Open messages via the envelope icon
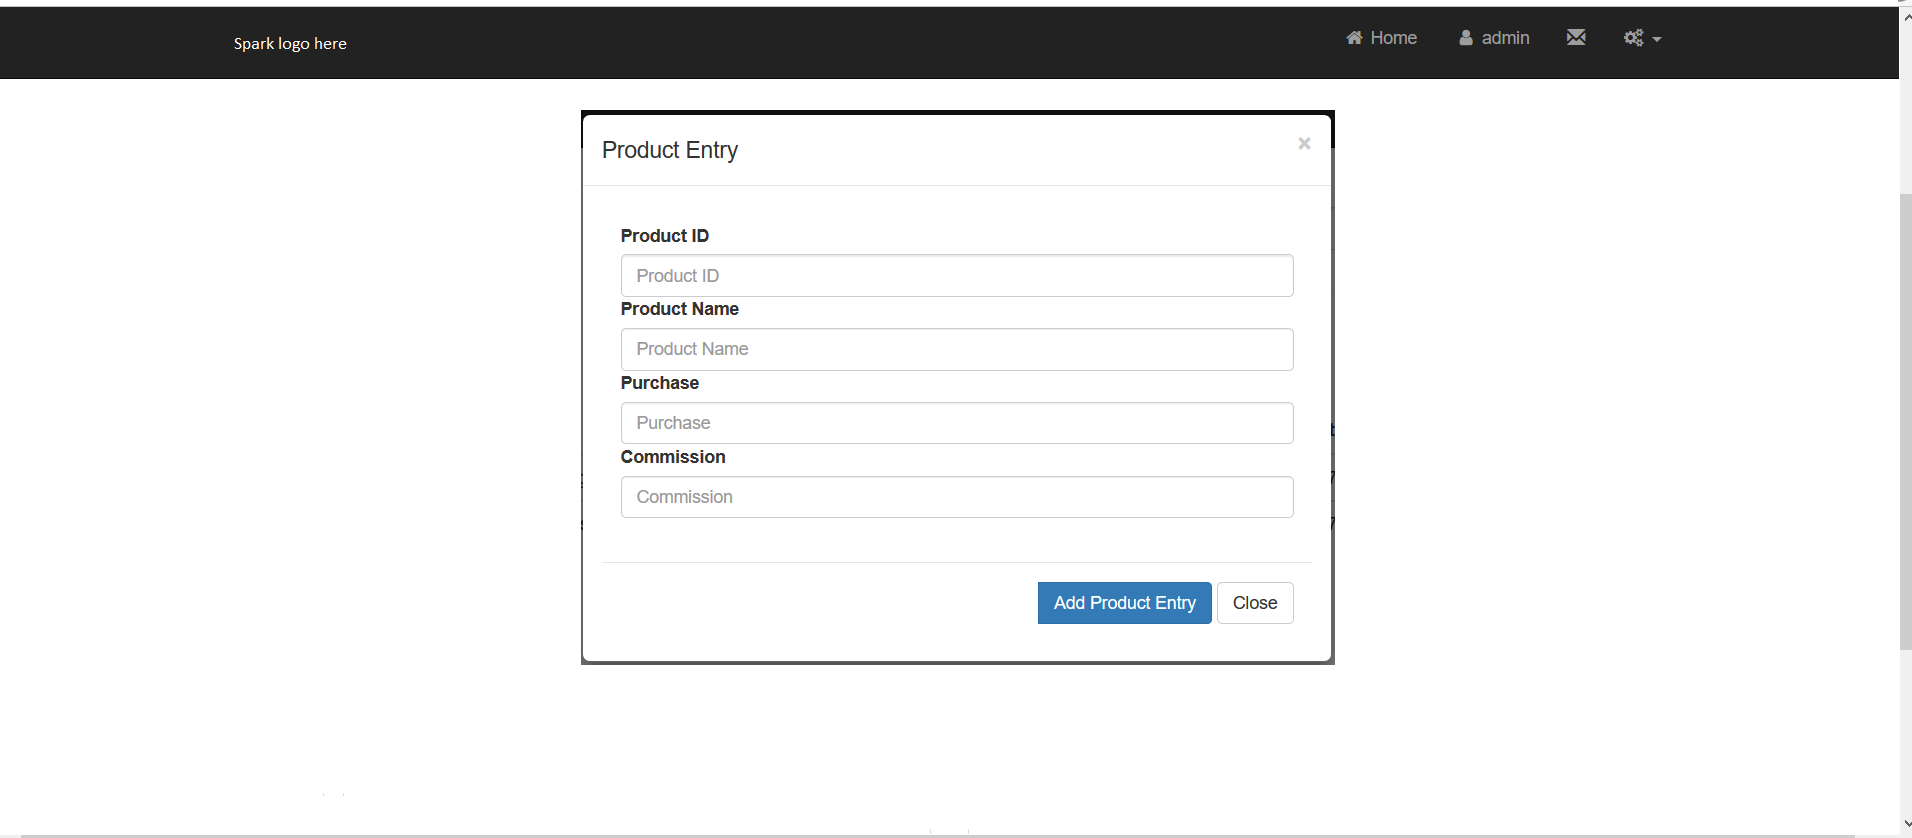This screenshot has width=1912, height=838. [1576, 38]
